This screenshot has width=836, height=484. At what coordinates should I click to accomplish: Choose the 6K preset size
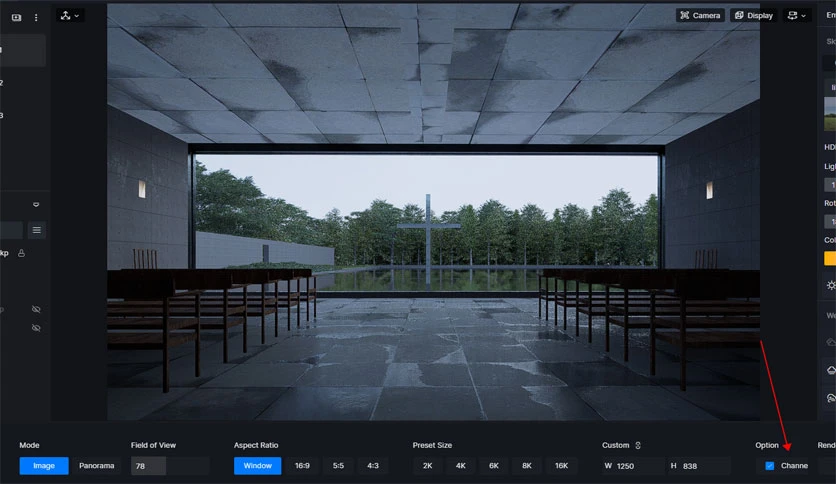494,465
